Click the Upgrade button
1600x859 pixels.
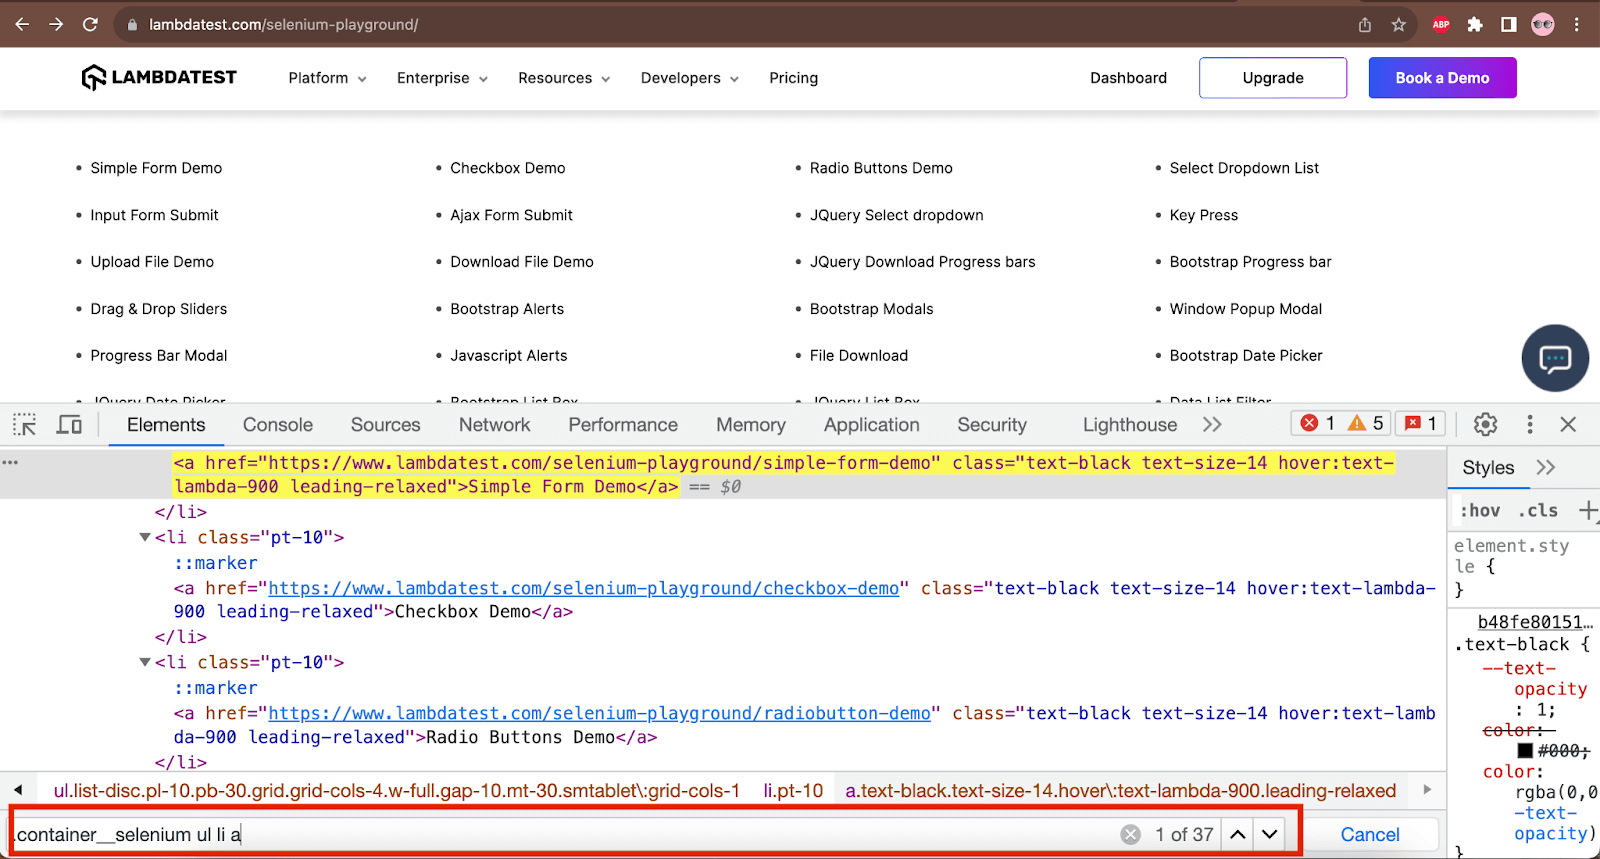(1273, 78)
